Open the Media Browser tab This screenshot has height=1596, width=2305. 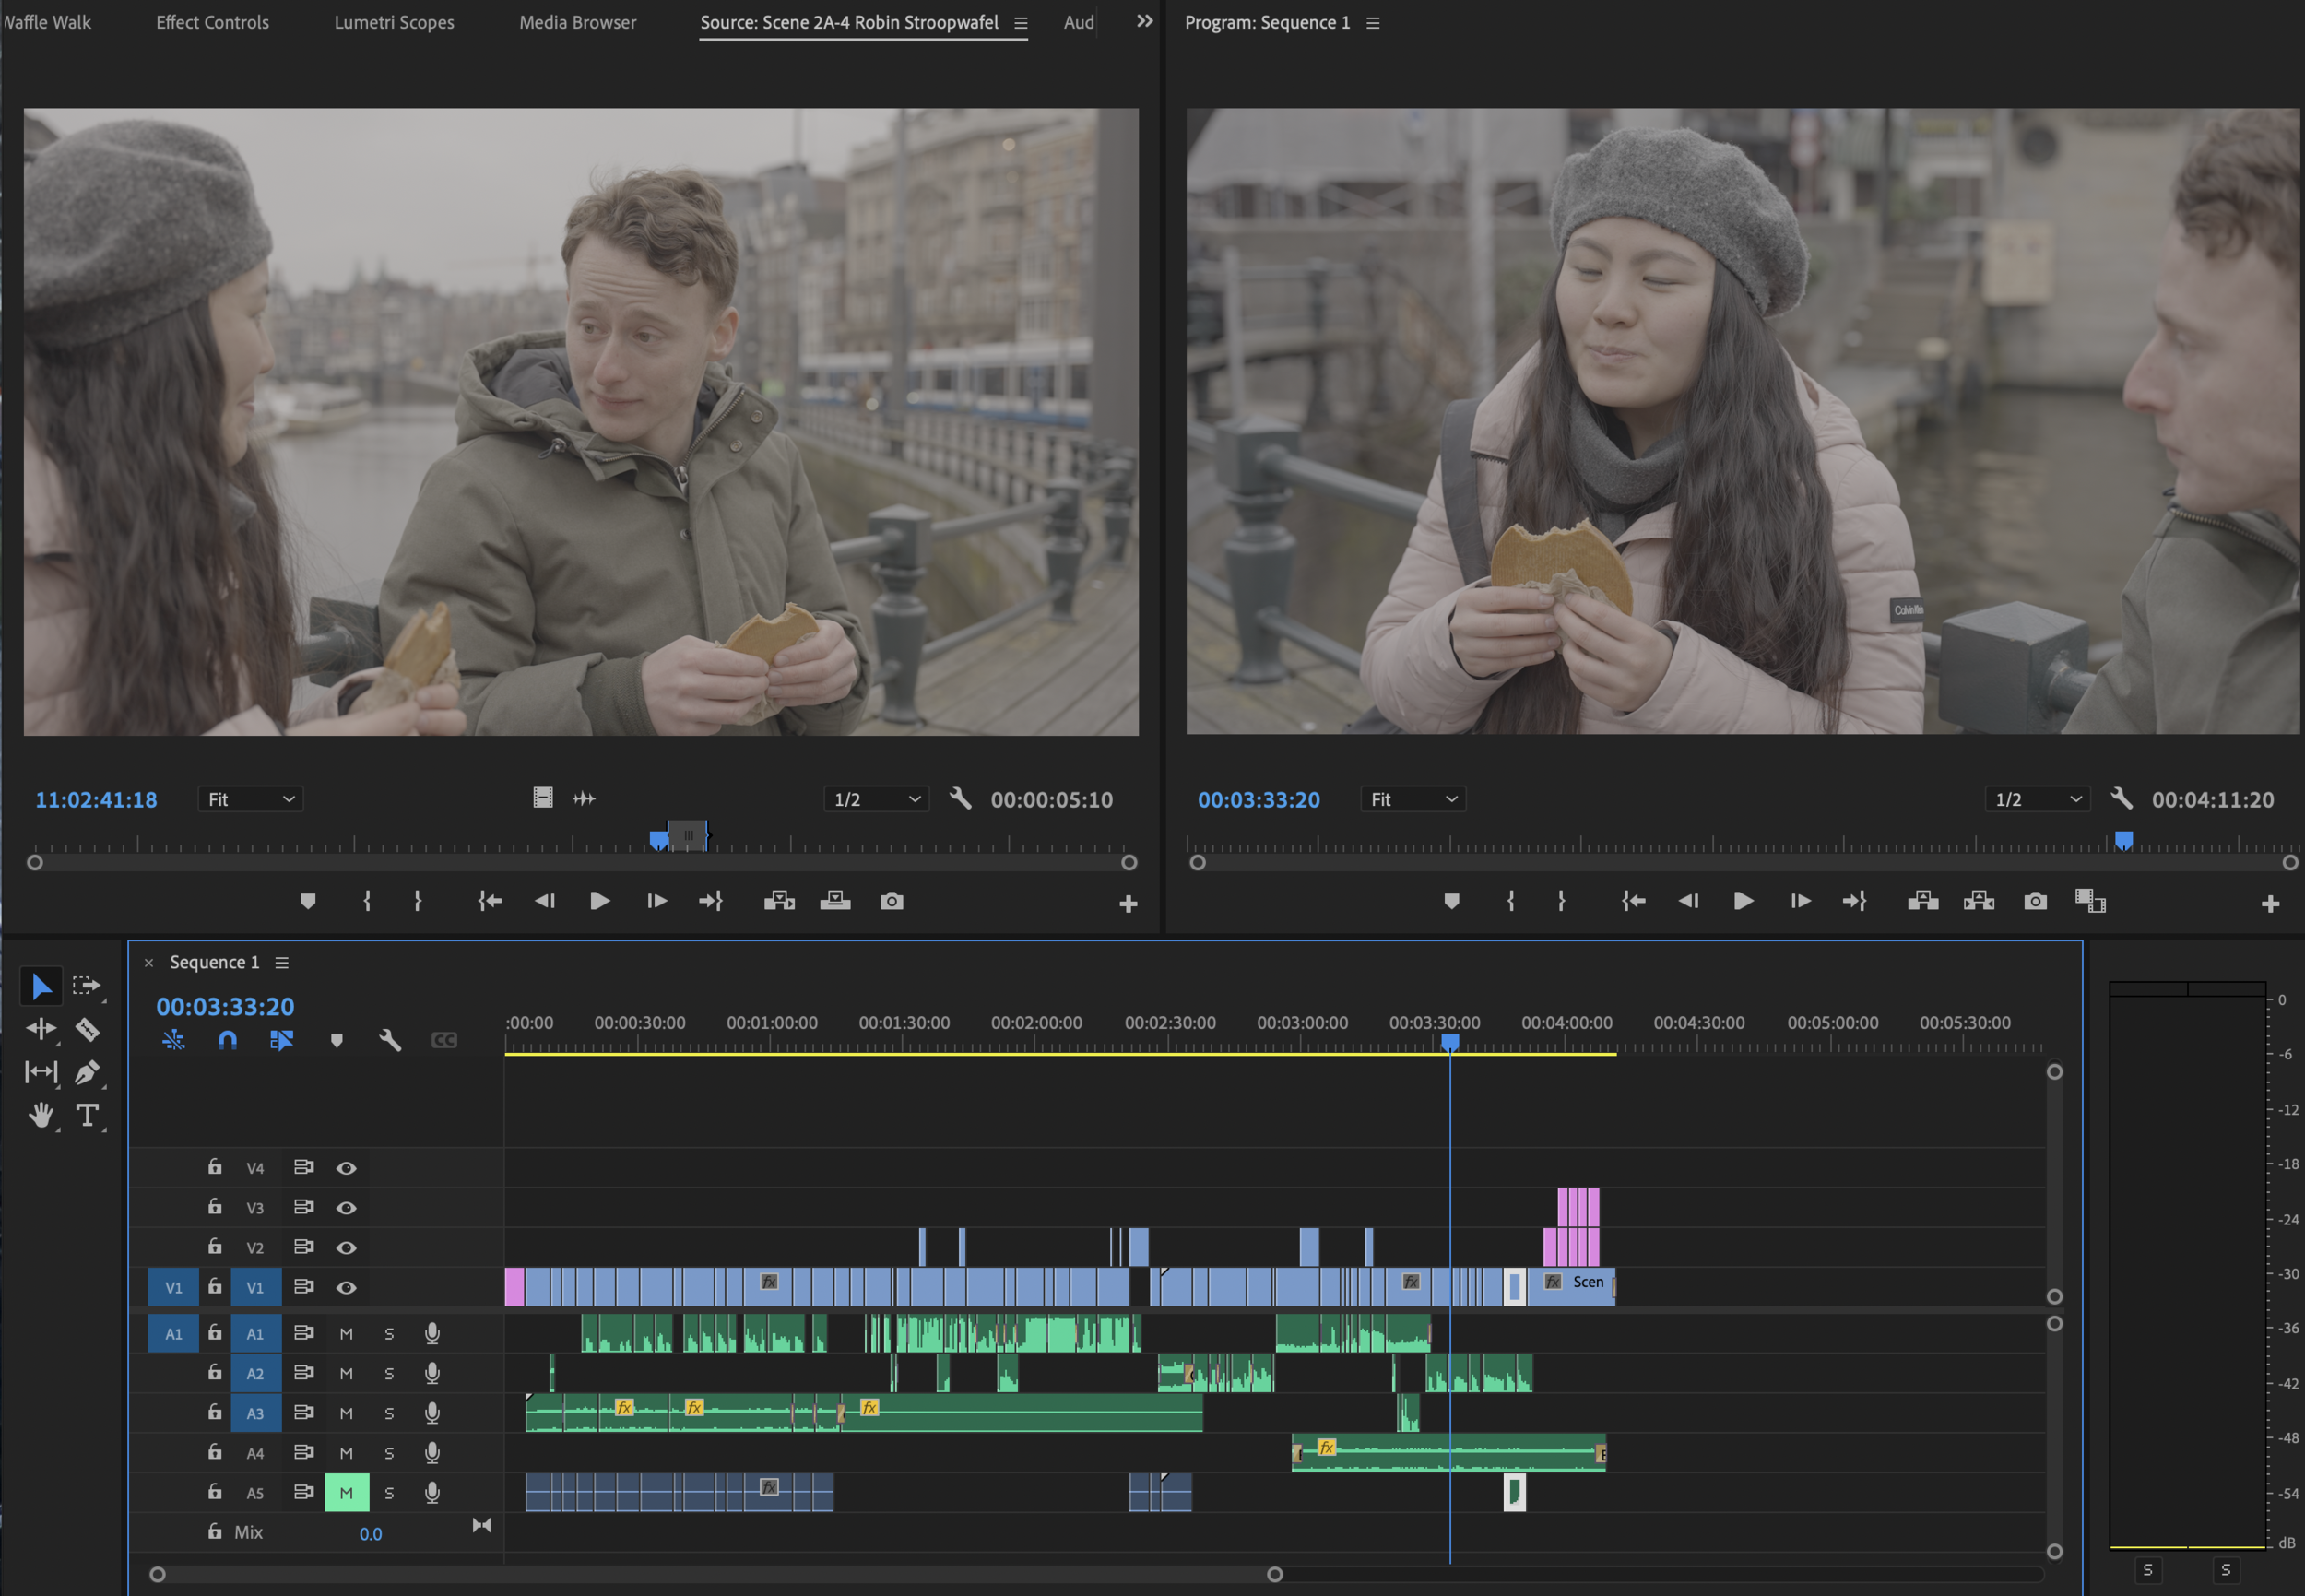pos(577,22)
